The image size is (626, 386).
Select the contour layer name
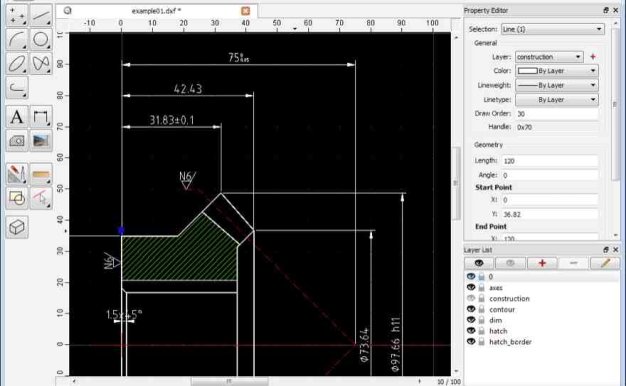tap(502, 309)
